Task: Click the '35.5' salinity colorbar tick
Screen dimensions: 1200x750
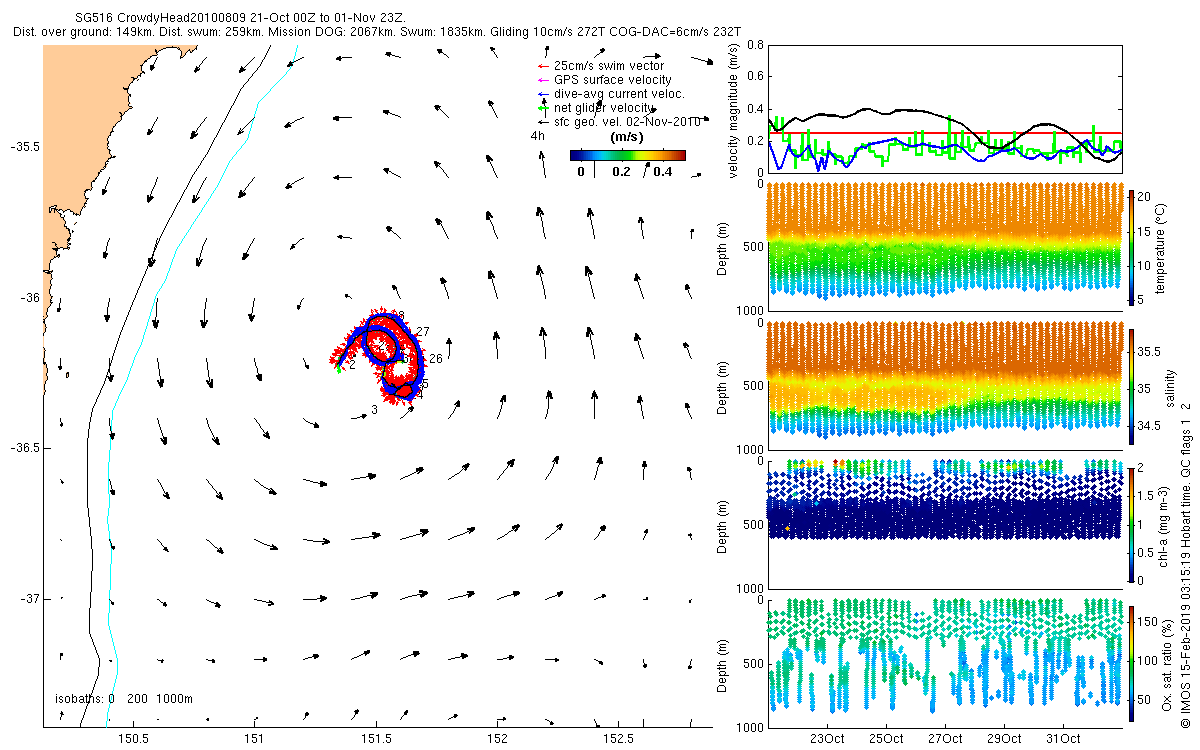Action: point(1150,352)
